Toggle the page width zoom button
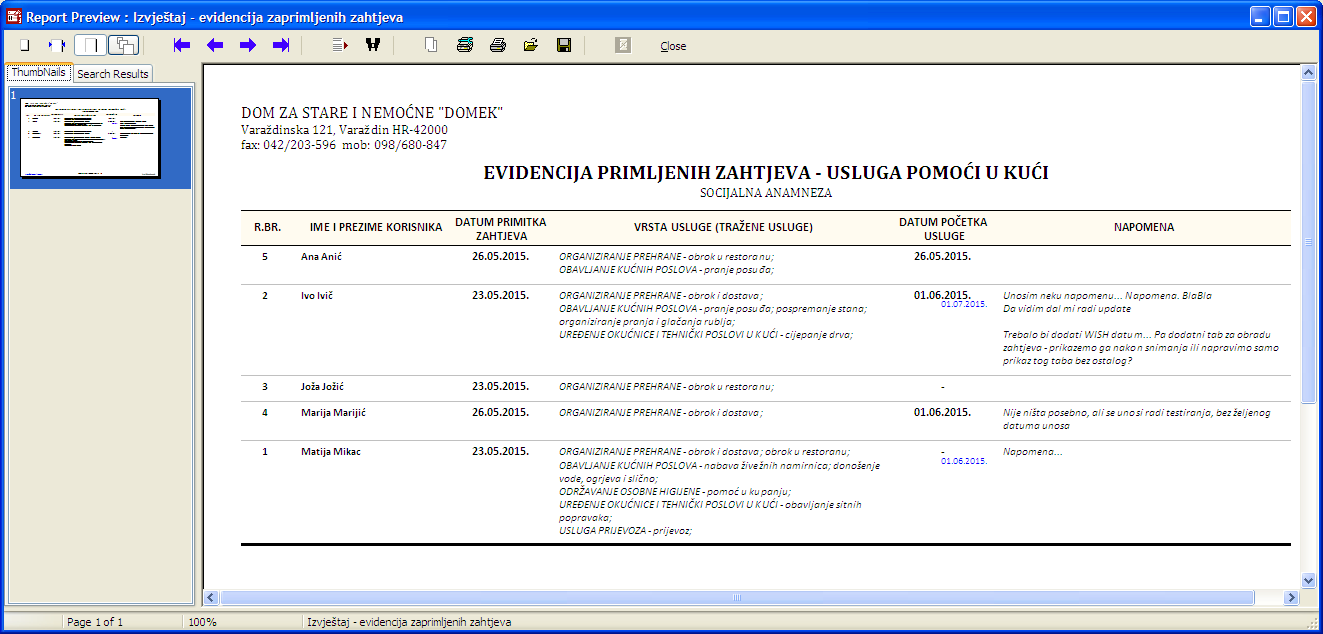This screenshot has width=1323, height=634. click(58, 45)
